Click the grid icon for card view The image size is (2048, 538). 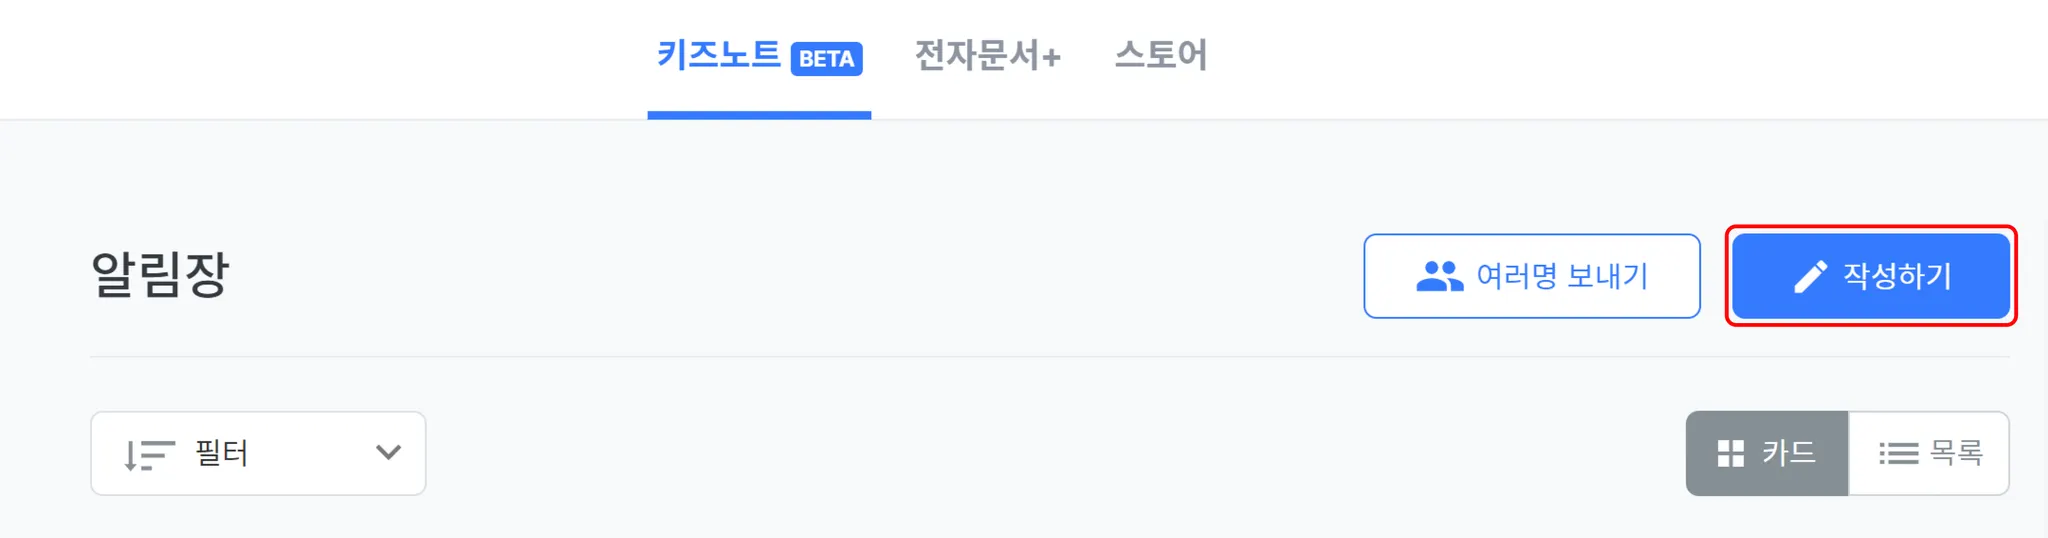coord(1730,454)
